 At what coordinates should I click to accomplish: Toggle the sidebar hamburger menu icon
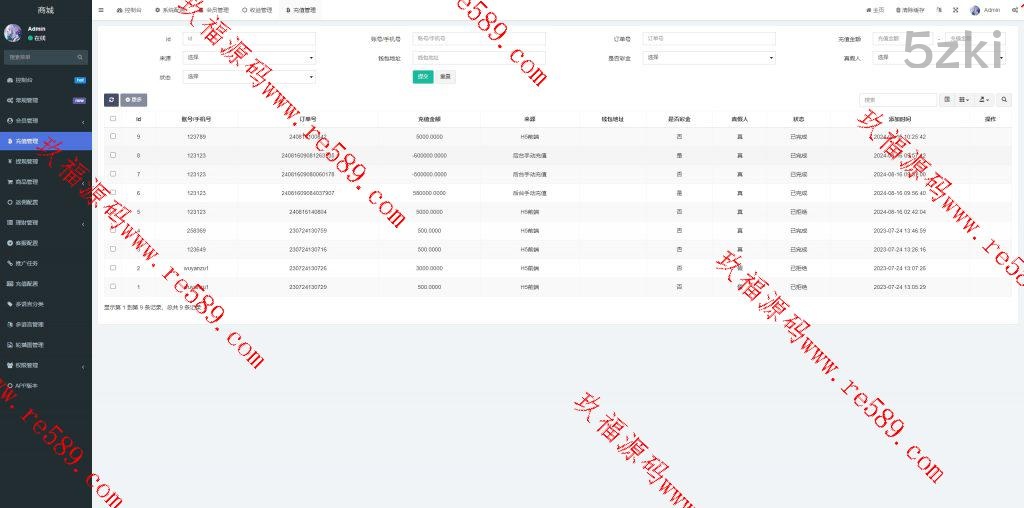101,10
